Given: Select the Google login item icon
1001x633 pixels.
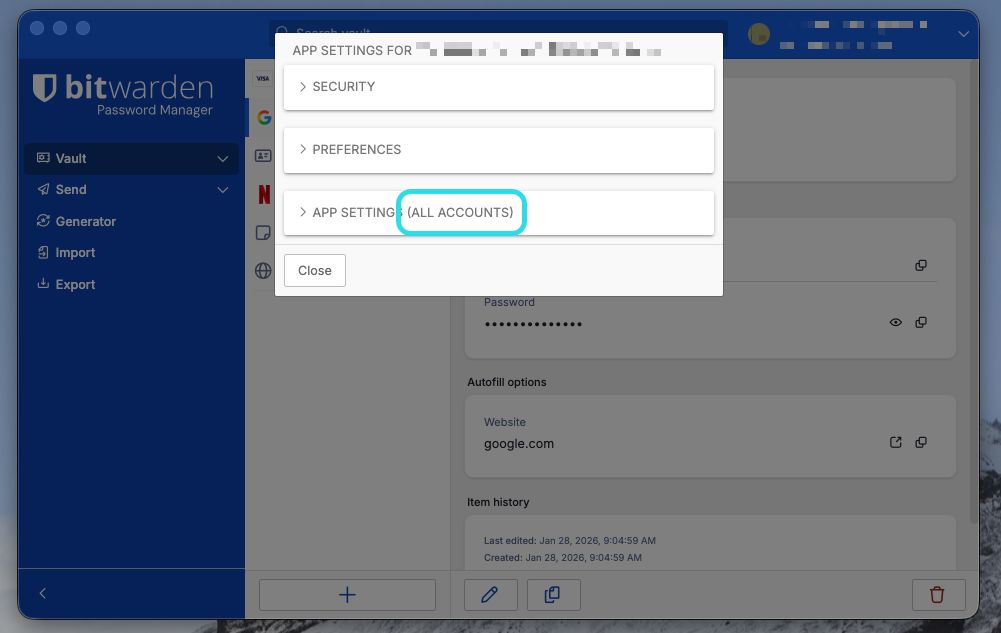Looking at the screenshot, I should click(x=262, y=117).
